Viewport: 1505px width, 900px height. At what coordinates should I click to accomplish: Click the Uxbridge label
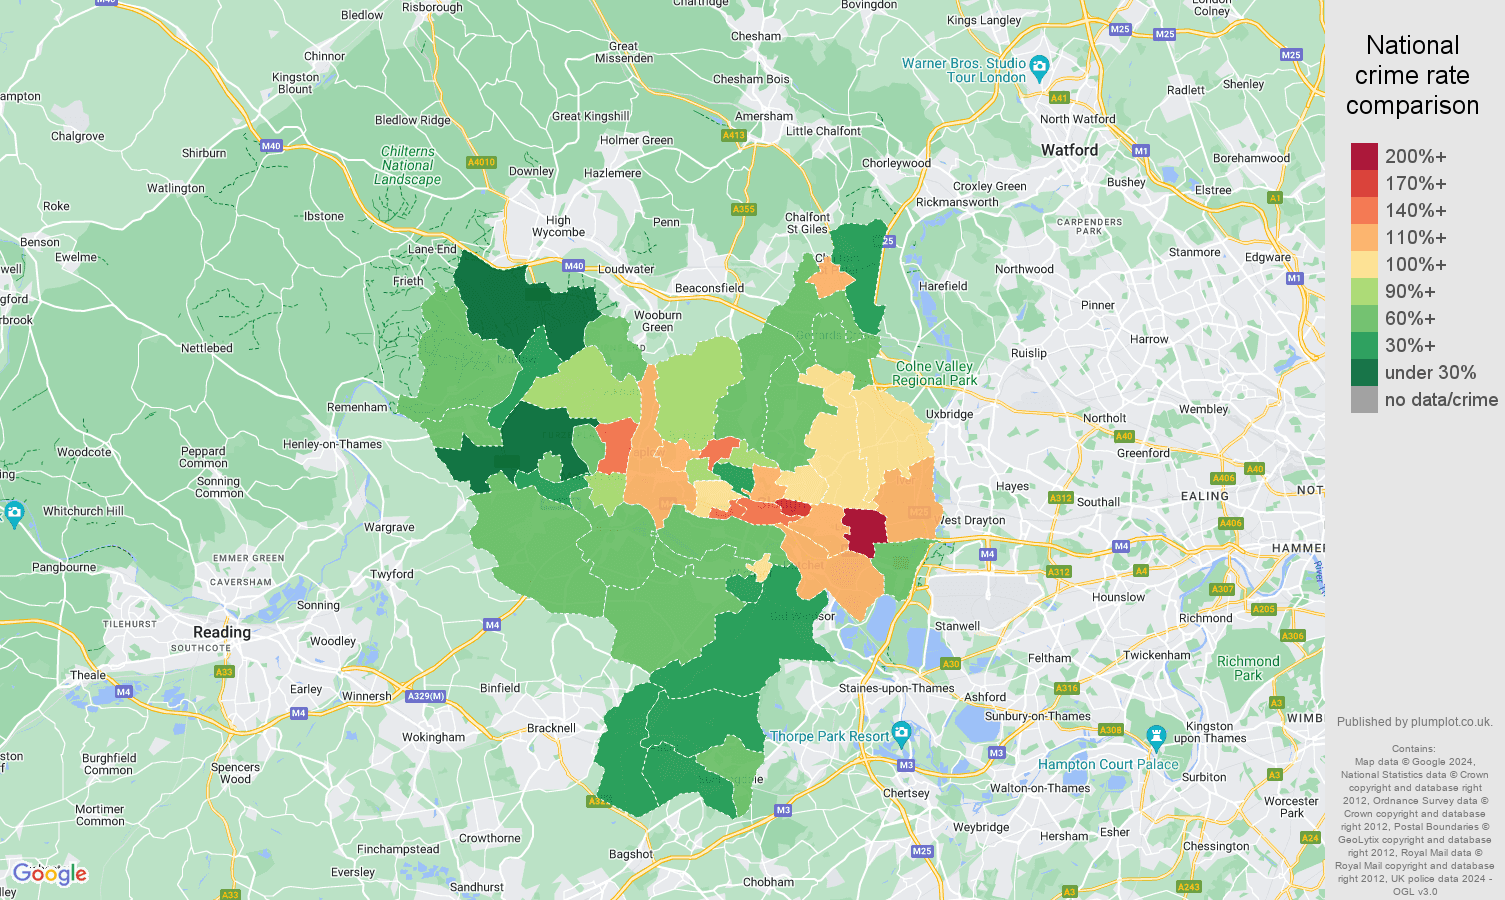click(949, 414)
